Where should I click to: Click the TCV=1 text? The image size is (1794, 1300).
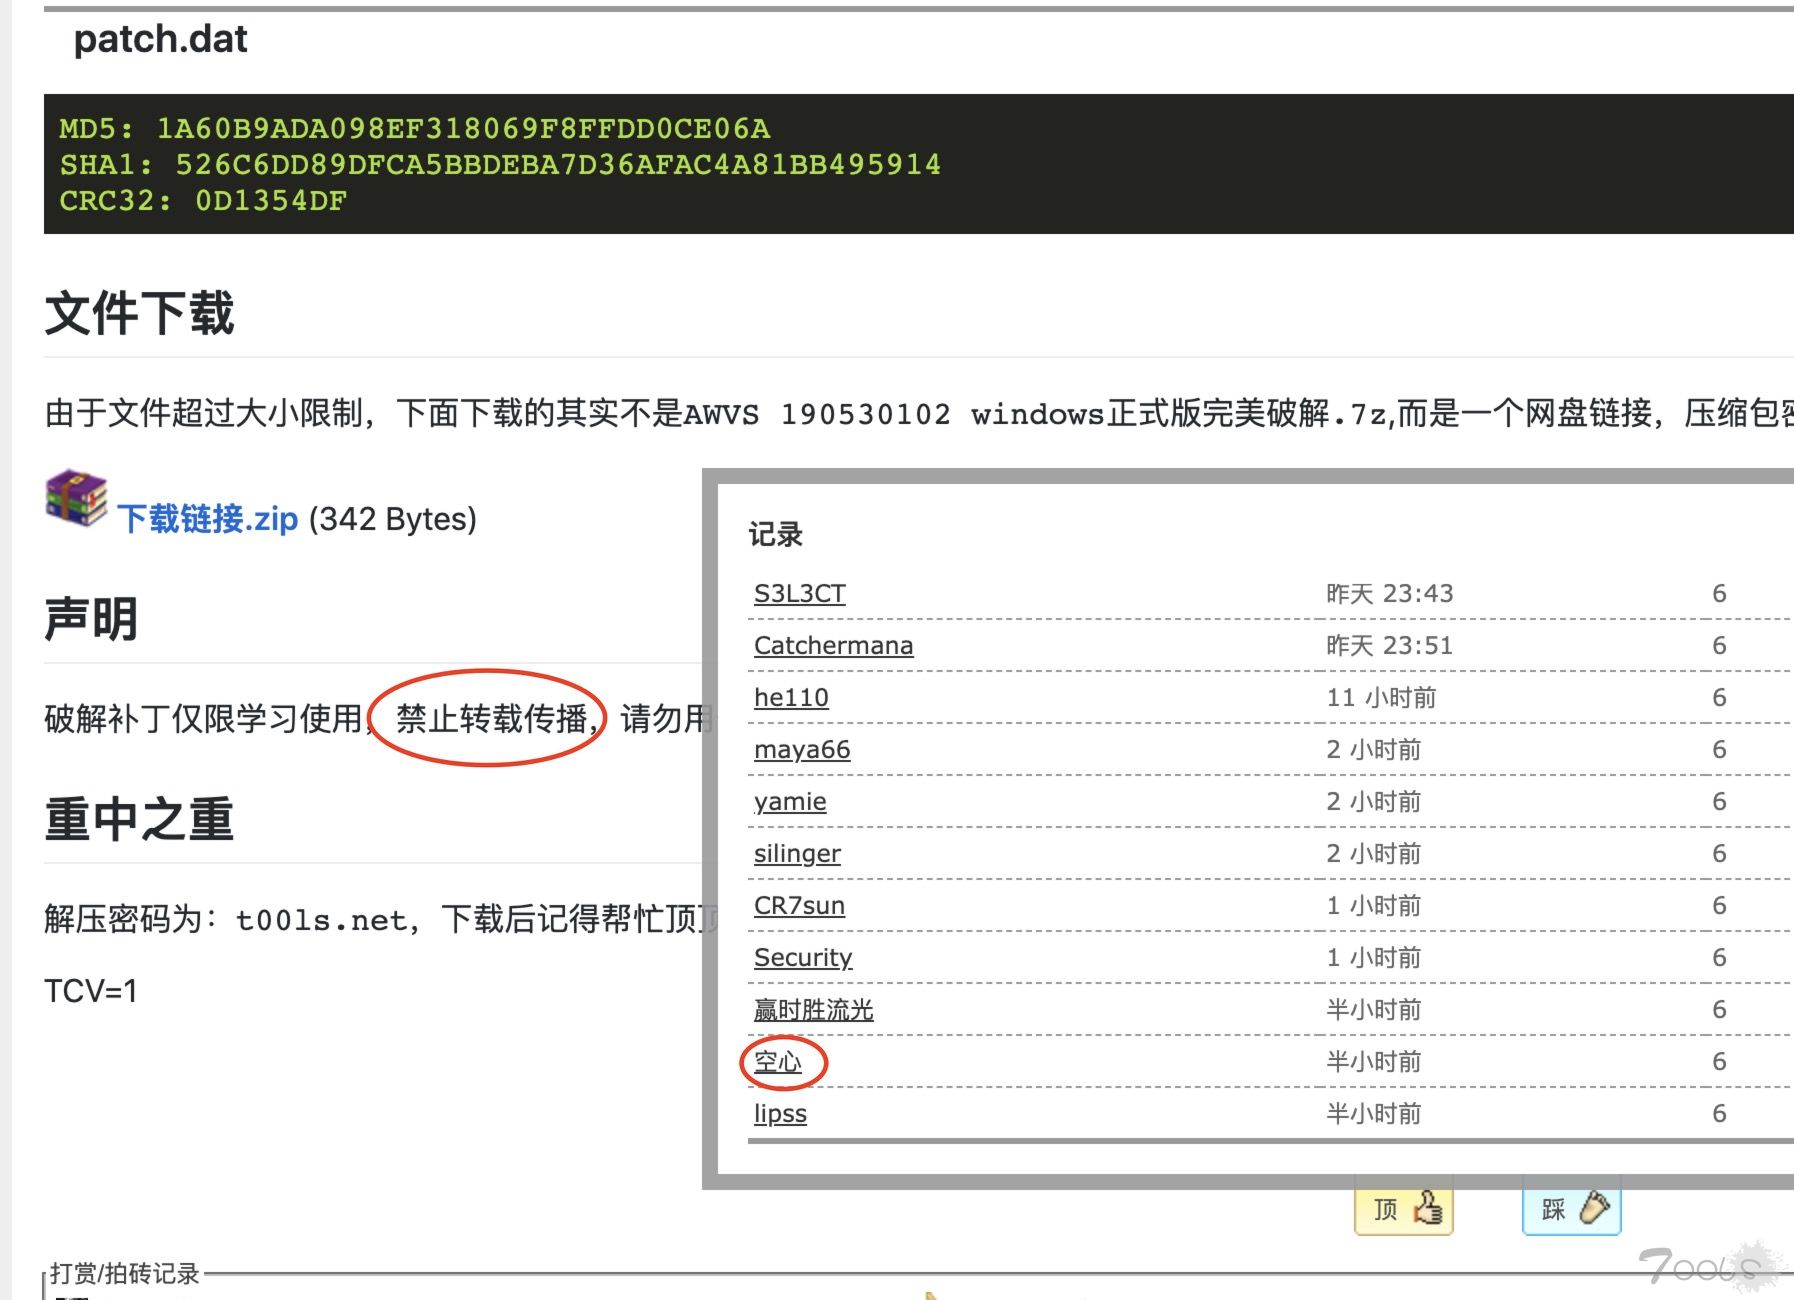pyautogui.click(x=90, y=991)
